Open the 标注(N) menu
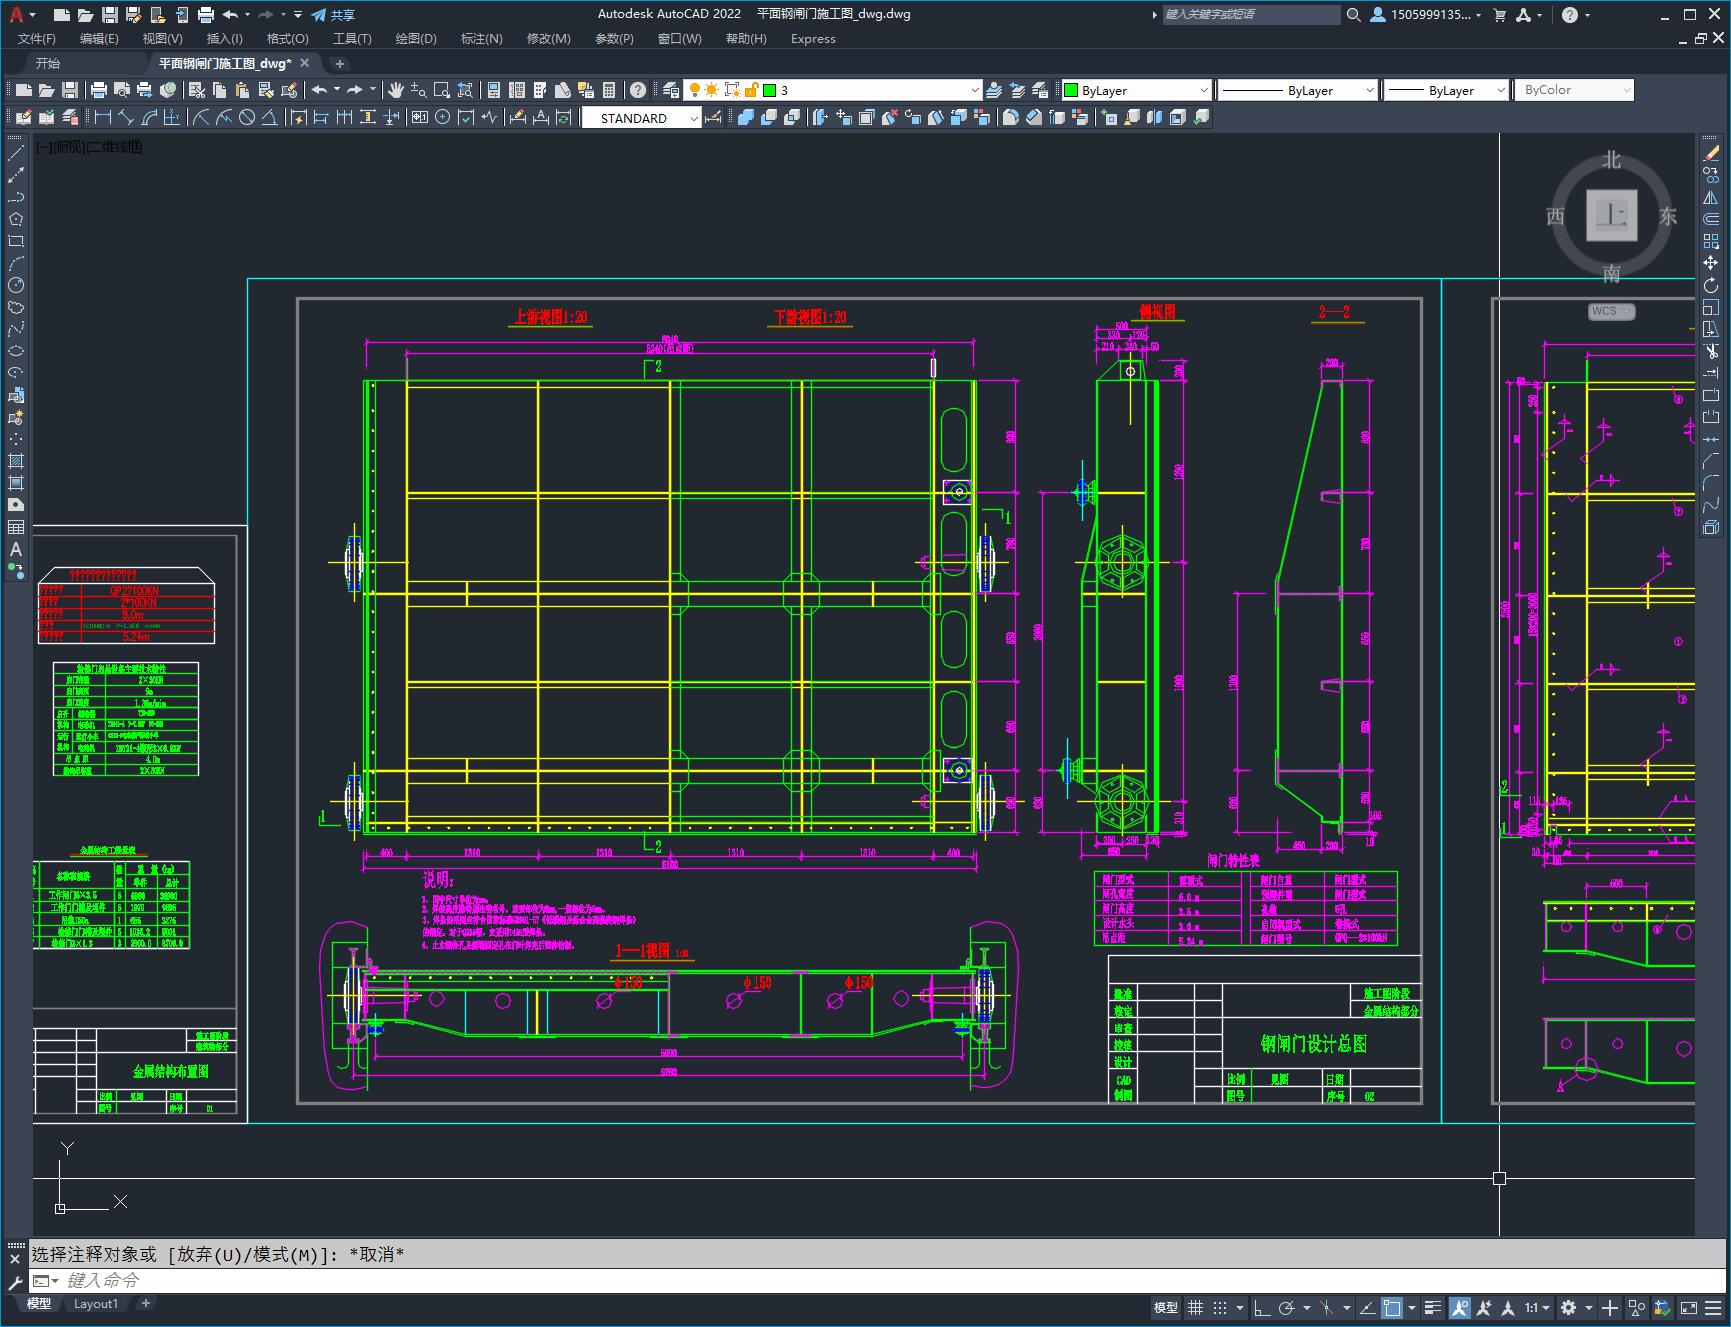The height and width of the screenshot is (1327, 1731). (x=481, y=39)
